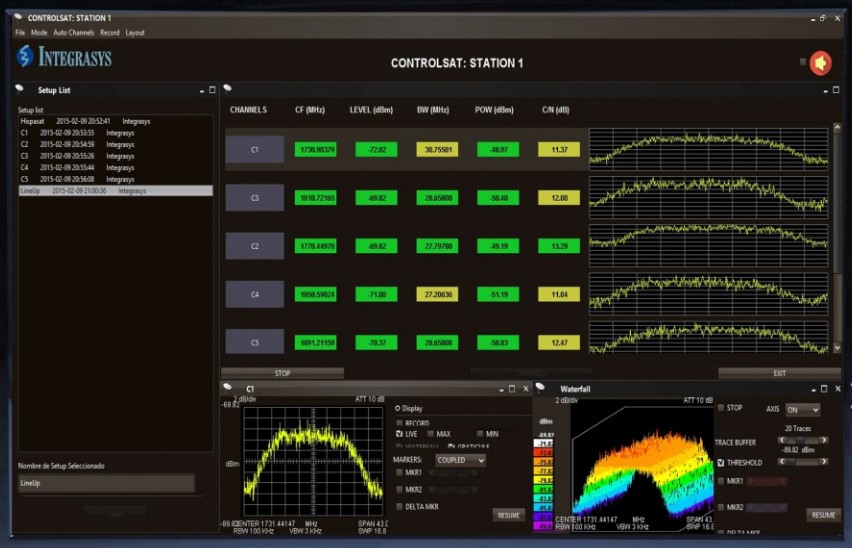Image resolution: width=852 pixels, height=548 pixels.
Task: Click C4 bandwidth value 27.20636
Action: (x=437, y=294)
